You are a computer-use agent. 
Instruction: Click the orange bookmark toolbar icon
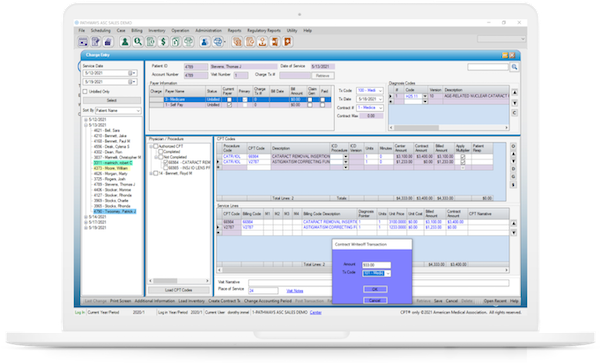[288, 42]
